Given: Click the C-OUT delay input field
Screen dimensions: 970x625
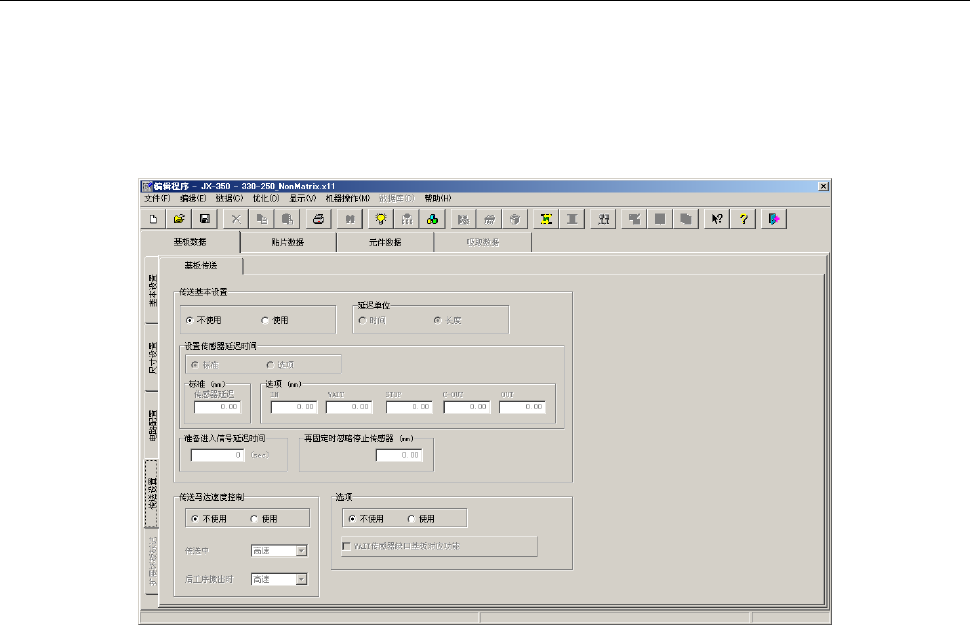Looking at the screenshot, I should [466, 407].
